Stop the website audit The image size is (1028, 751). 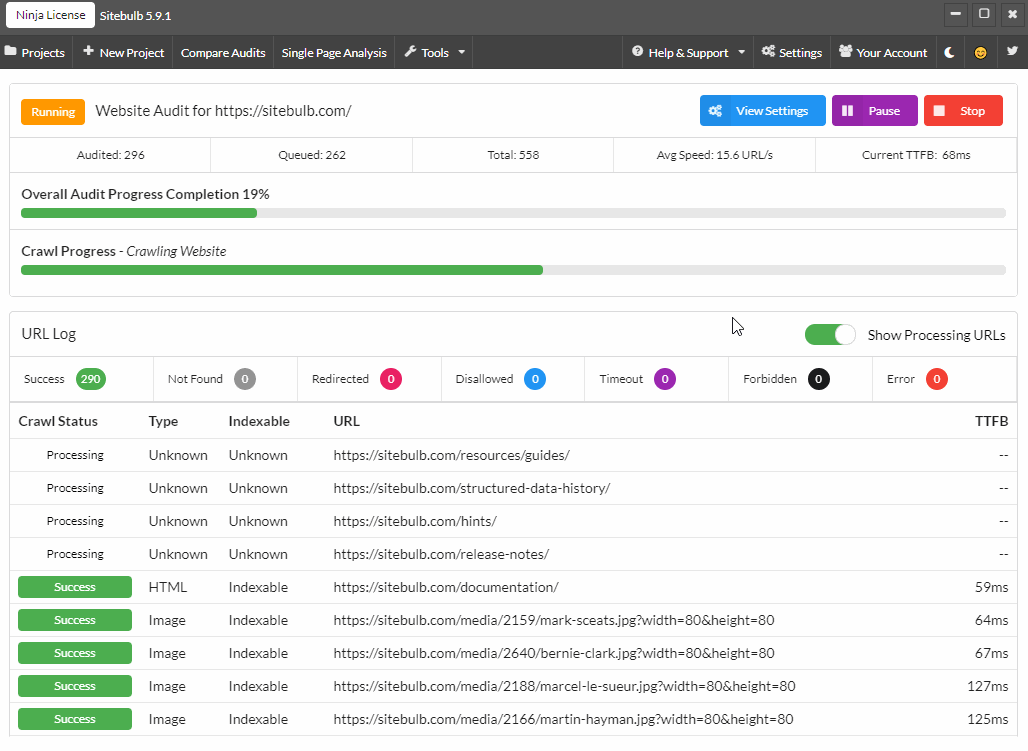click(963, 111)
